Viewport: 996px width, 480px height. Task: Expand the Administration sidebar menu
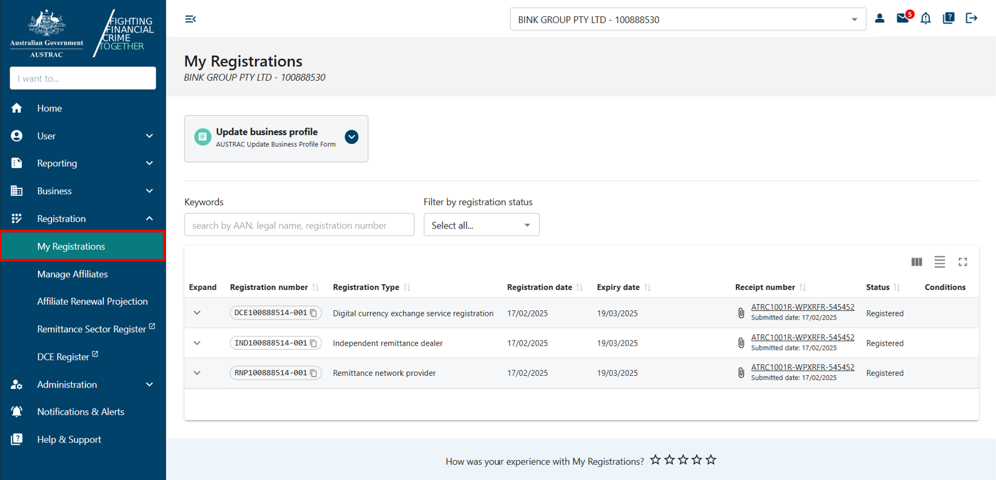[149, 385]
